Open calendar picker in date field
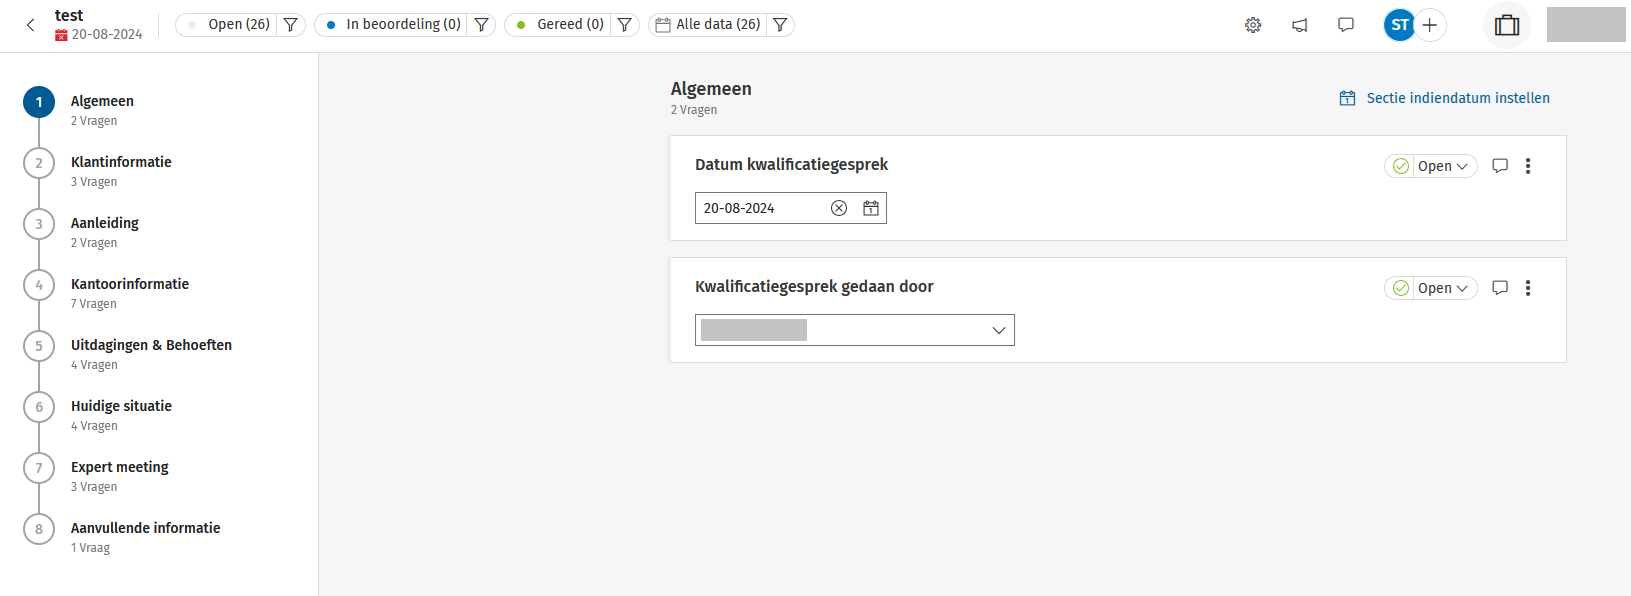 click(871, 208)
